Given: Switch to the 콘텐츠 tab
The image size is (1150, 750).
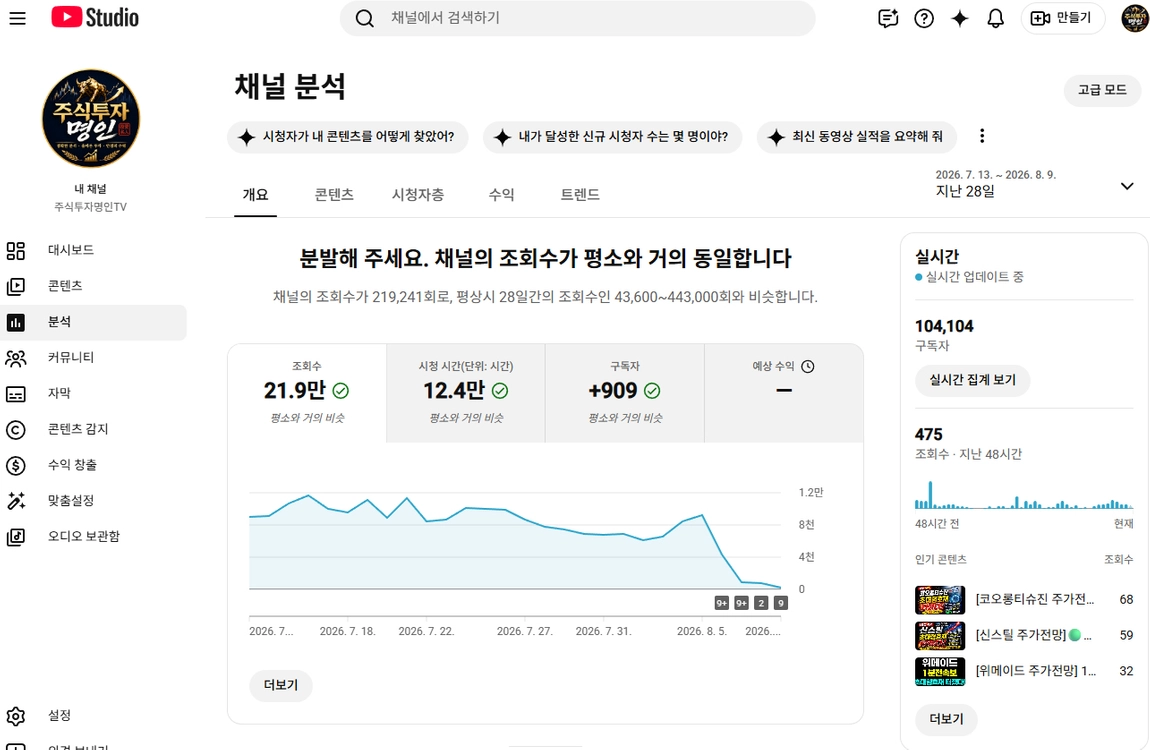Looking at the screenshot, I should [x=334, y=194].
